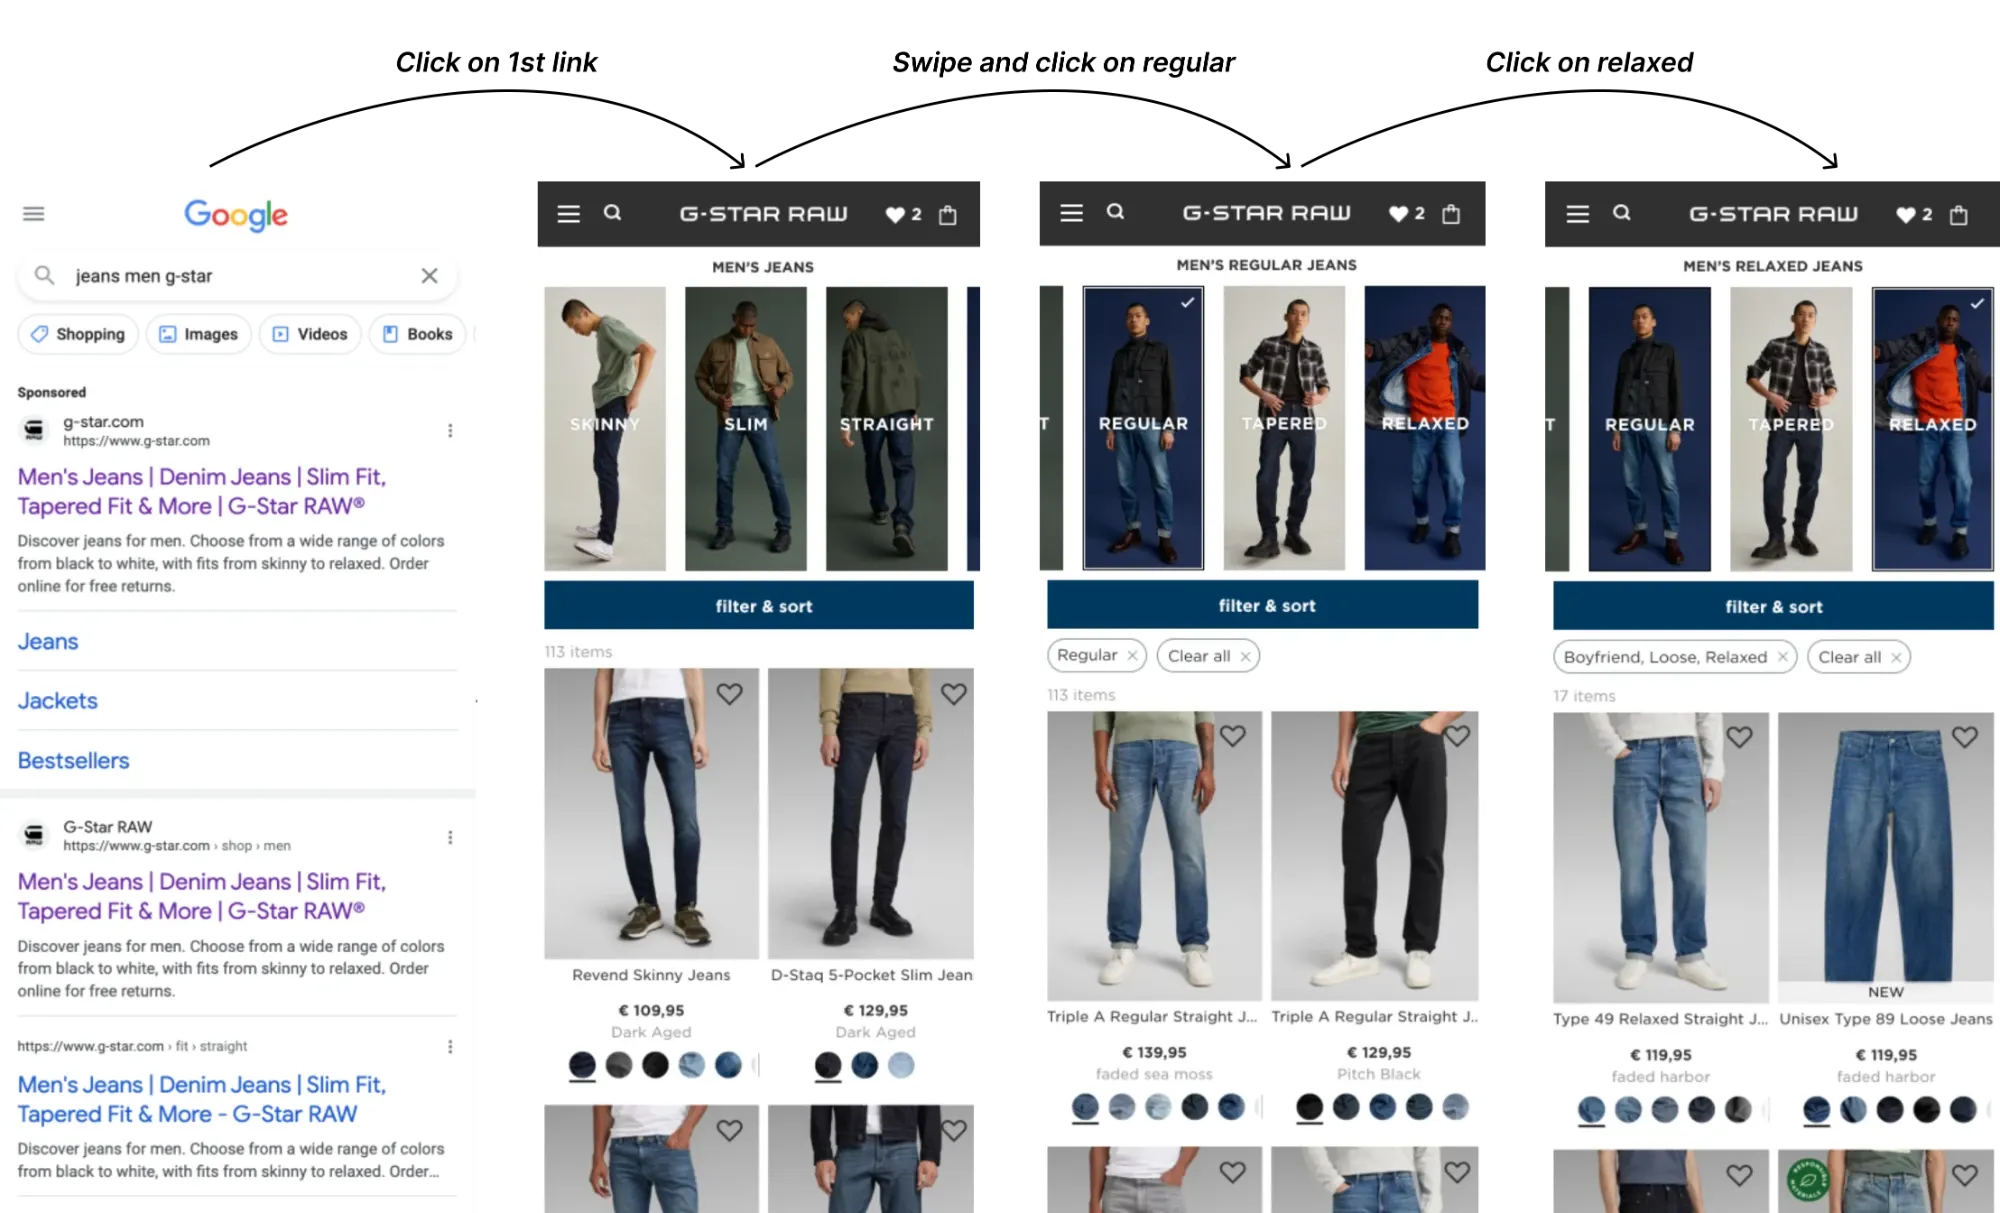2000x1213 pixels.
Task: Switch to the Videos search tab
Action: pyautogui.click(x=310, y=334)
